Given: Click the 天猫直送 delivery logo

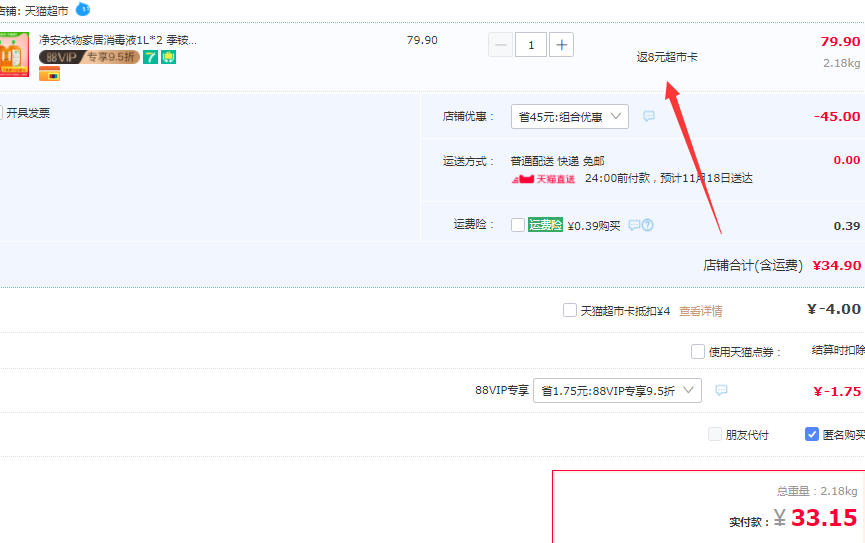Looking at the screenshot, I should coord(543,179).
